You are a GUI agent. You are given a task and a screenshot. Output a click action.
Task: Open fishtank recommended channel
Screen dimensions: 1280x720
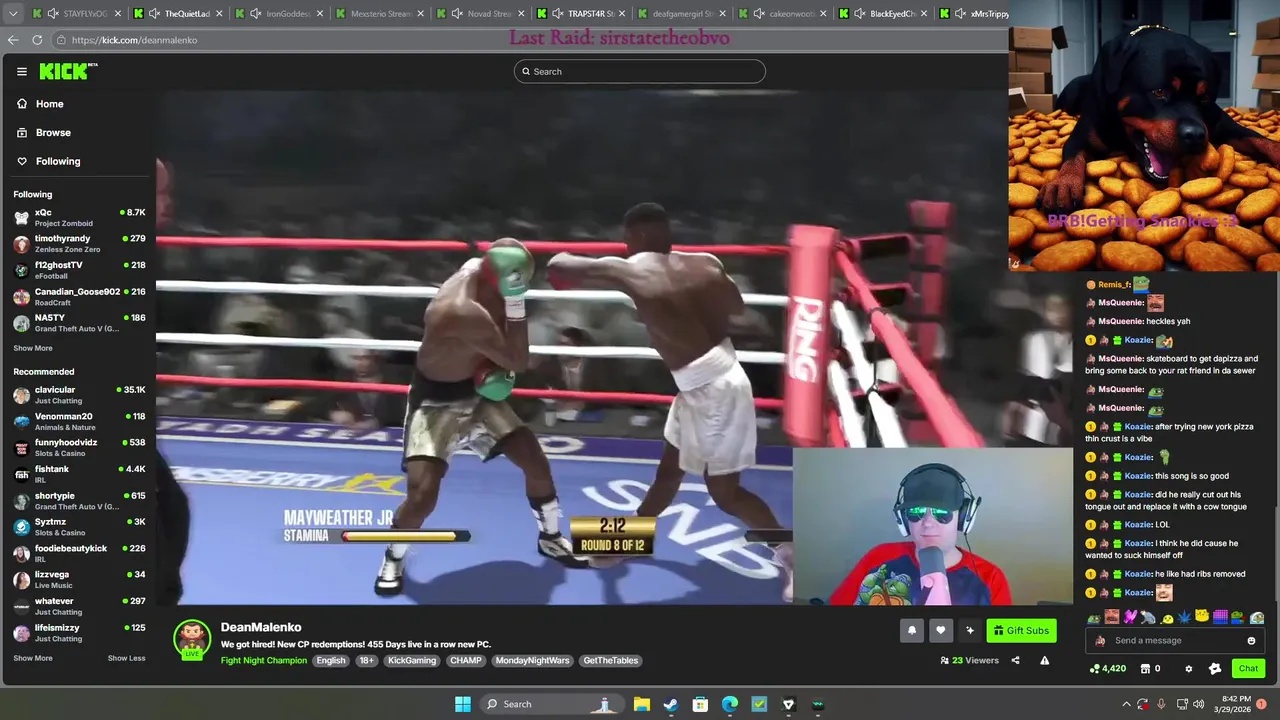(x=78, y=474)
